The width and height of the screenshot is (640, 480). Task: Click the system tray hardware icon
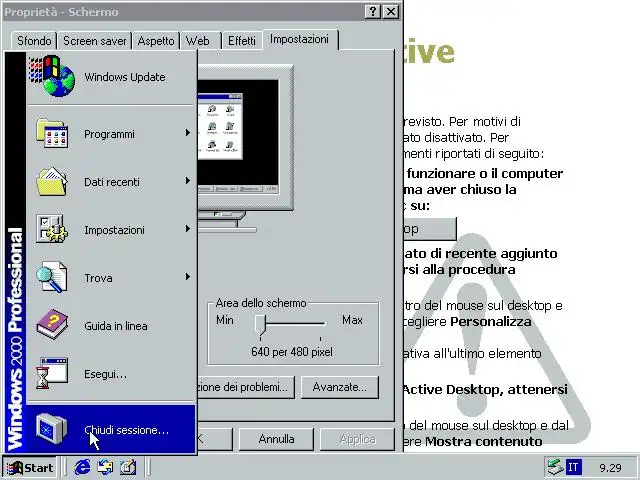(x=555, y=467)
